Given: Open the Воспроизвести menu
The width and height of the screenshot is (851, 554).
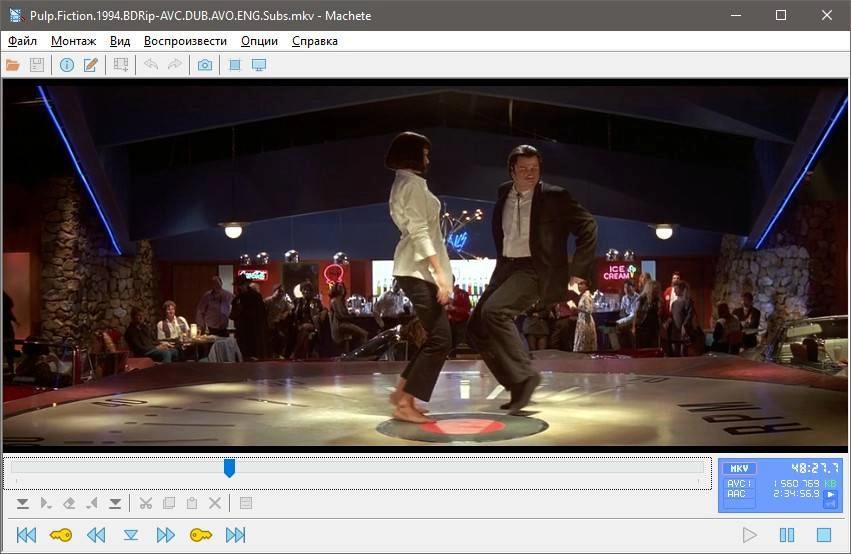Looking at the screenshot, I should [x=185, y=41].
